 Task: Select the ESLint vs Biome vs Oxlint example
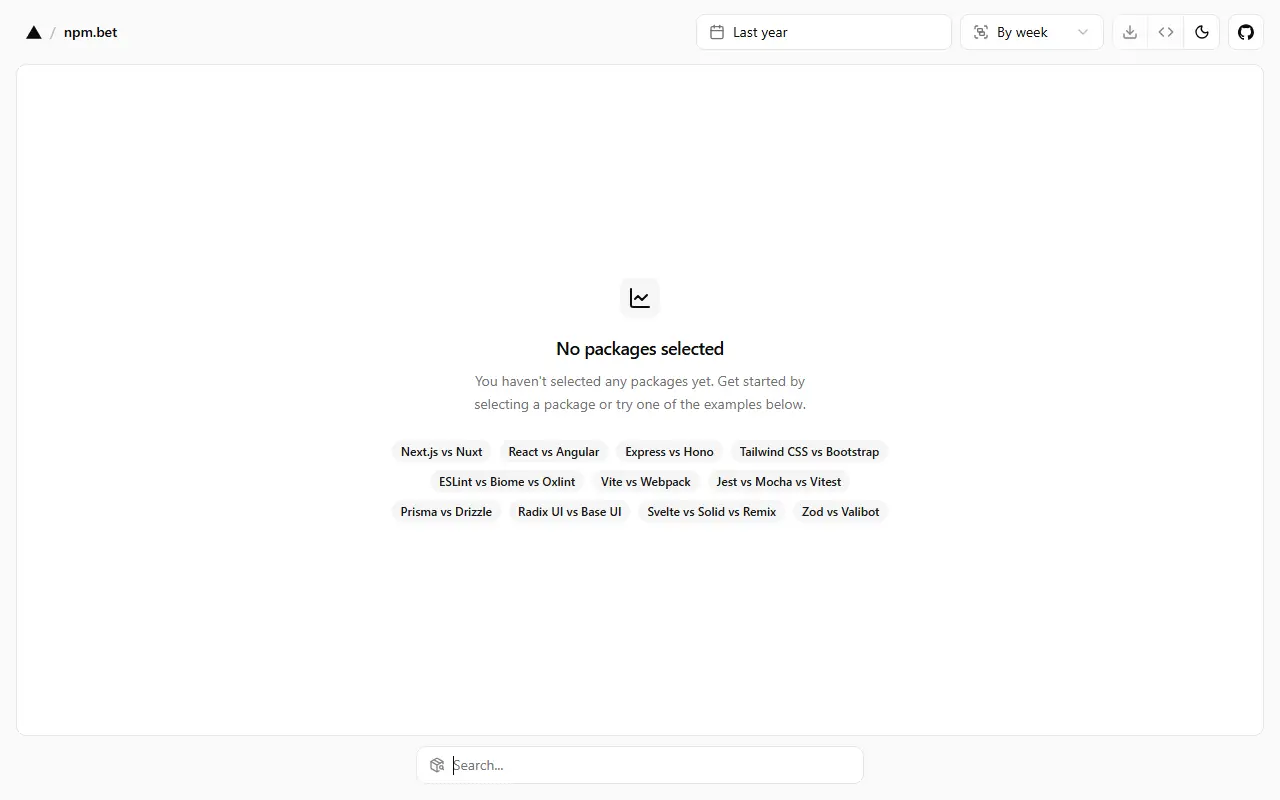[x=507, y=482]
